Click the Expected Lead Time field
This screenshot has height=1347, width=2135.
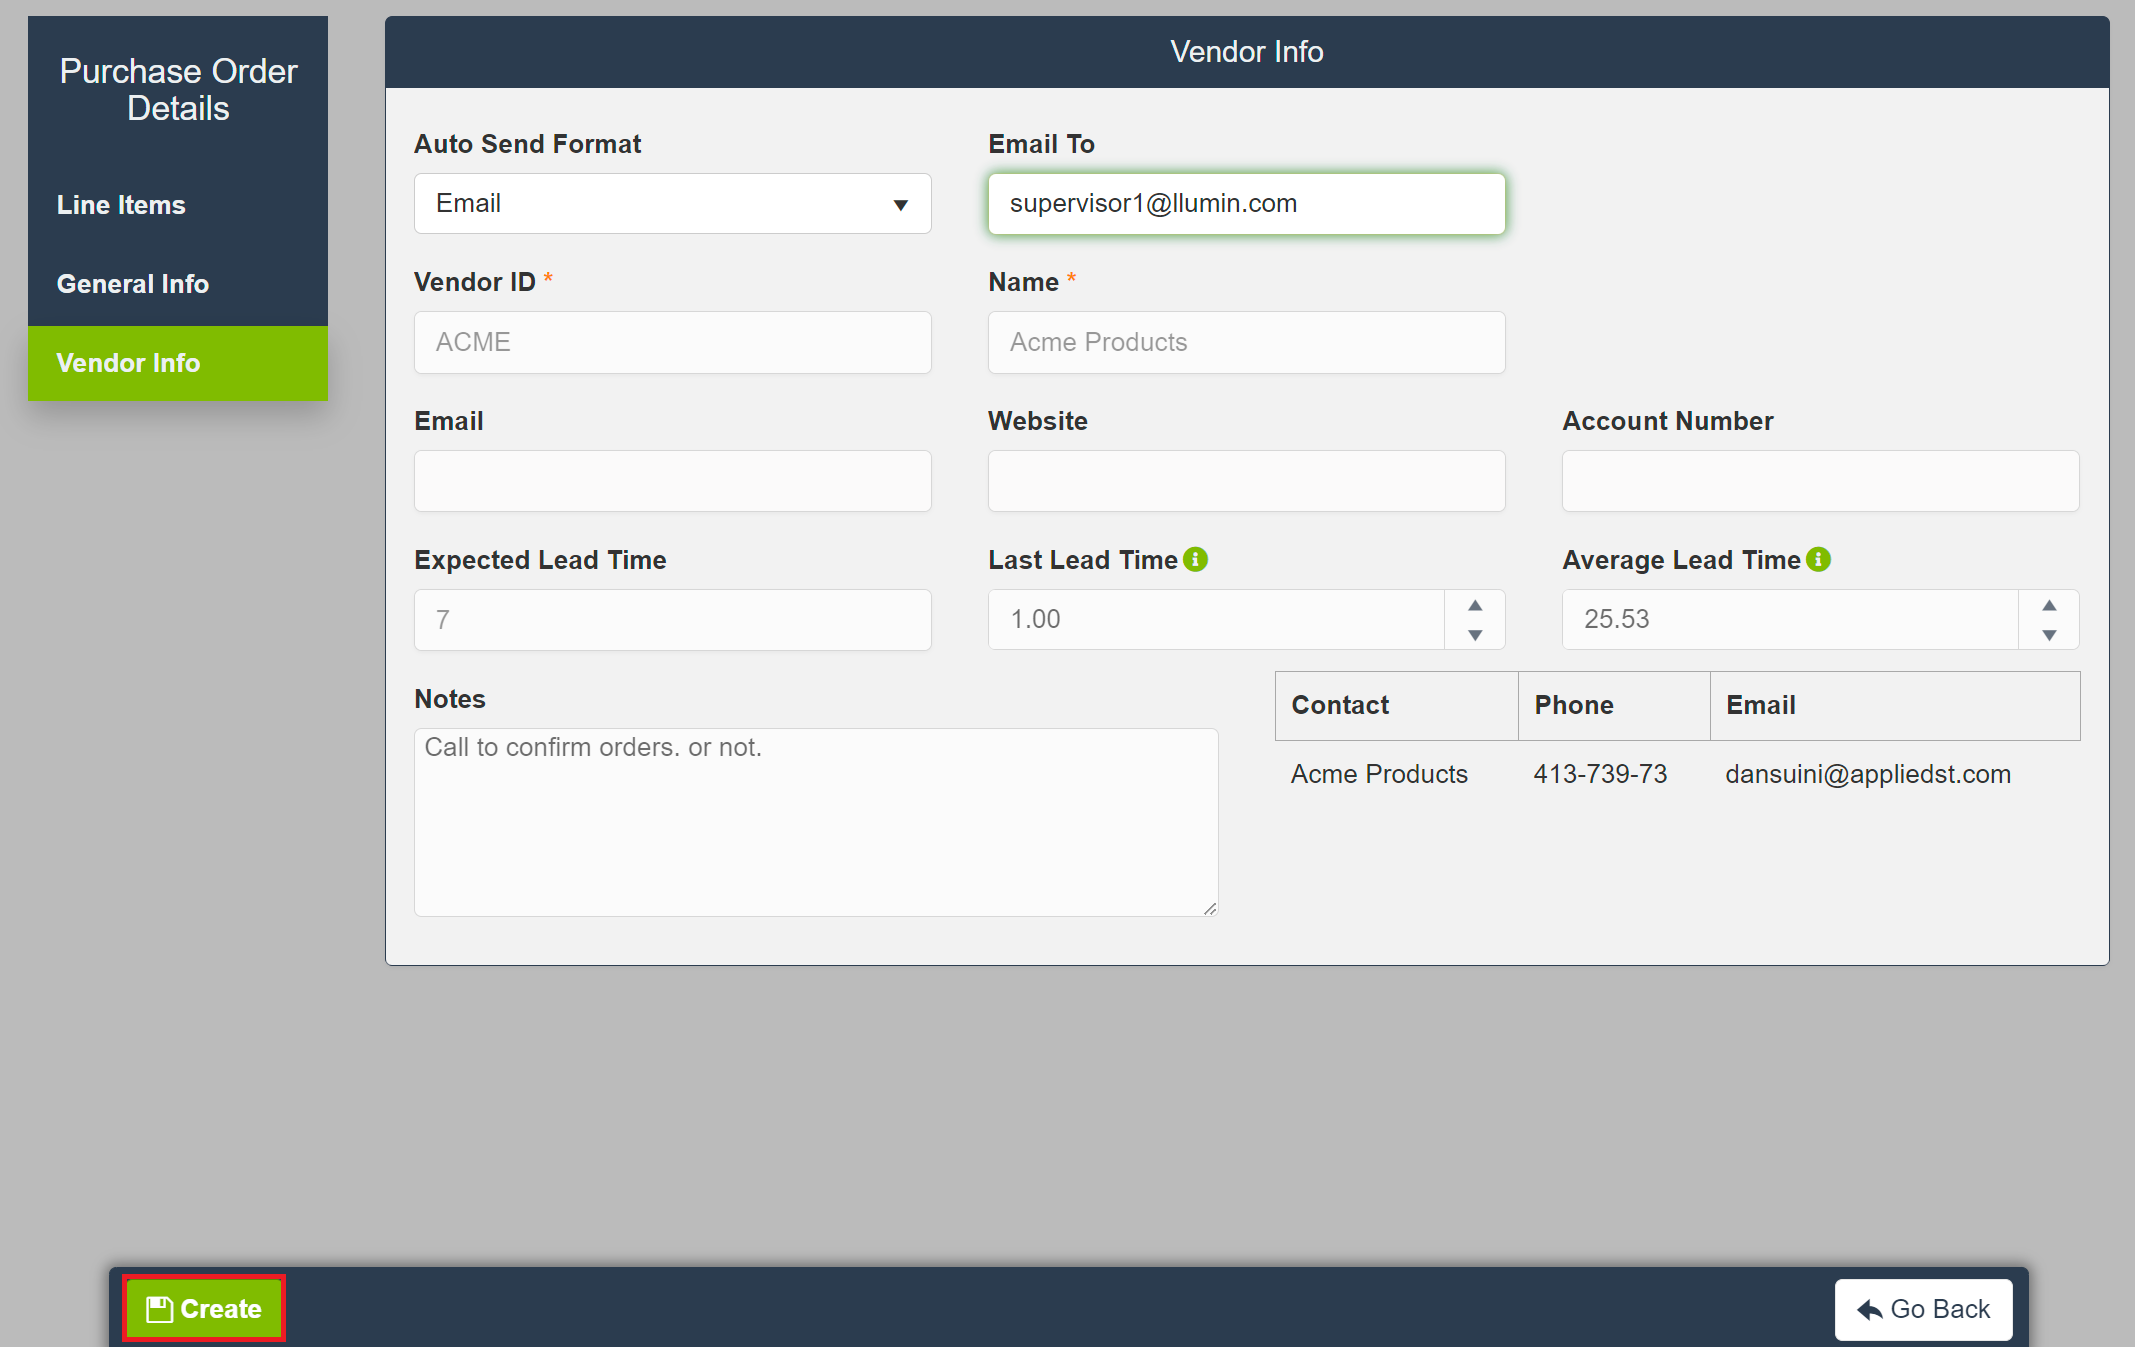[672, 620]
